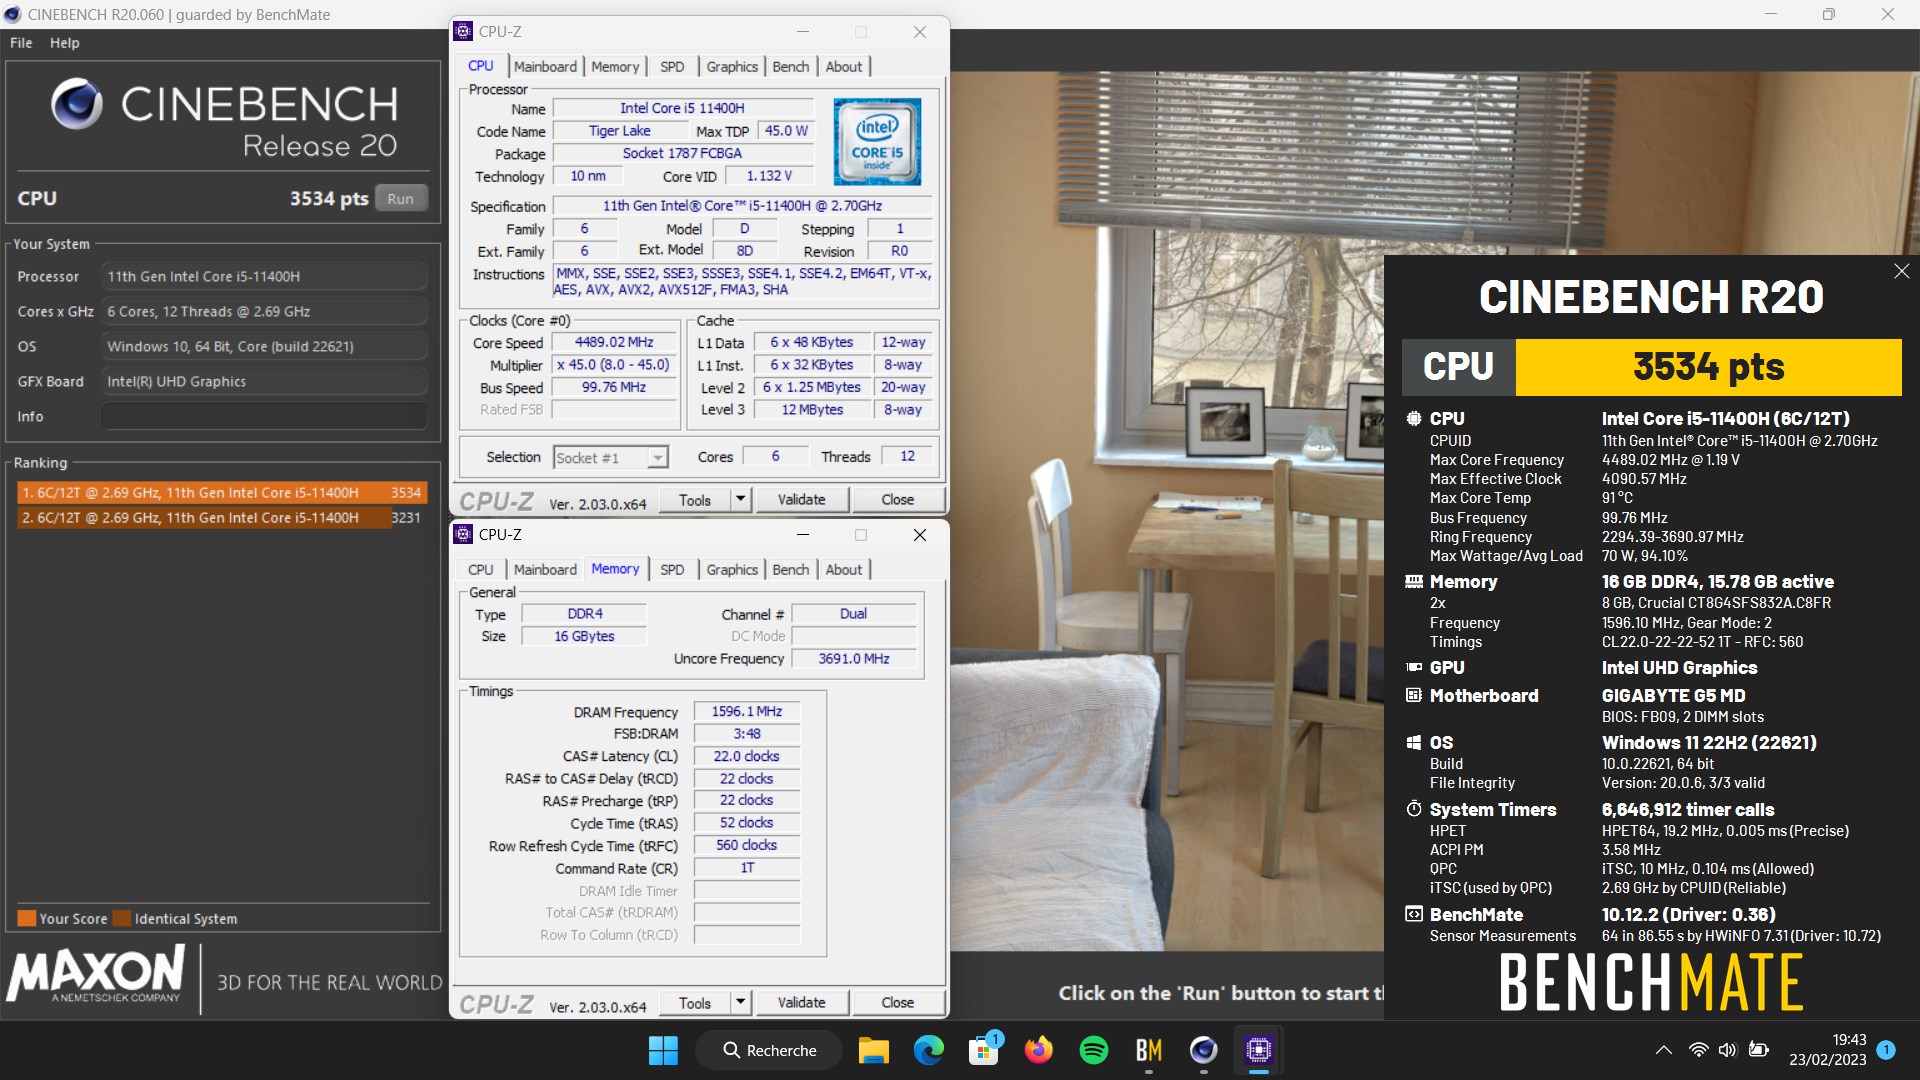
Task: Open File Explorer from taskbar
Action: [x=873, y=1050]
